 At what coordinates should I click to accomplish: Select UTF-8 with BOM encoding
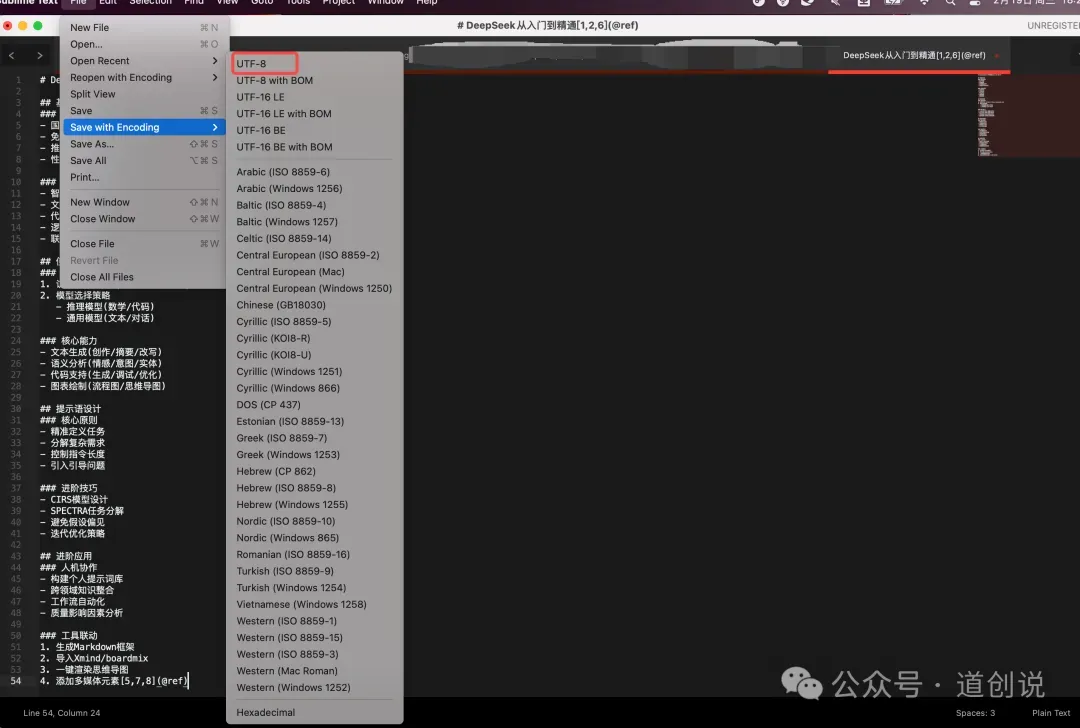pyautogui.click(x=315, y=80)
